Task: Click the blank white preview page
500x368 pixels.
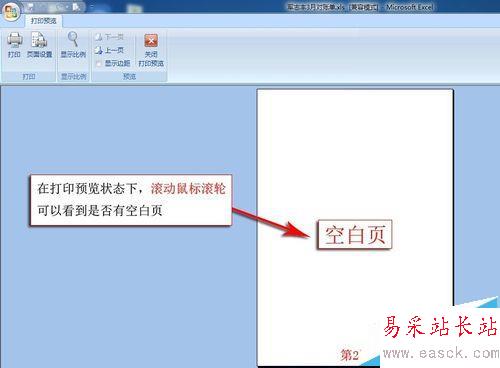Action: coord(355,227)
